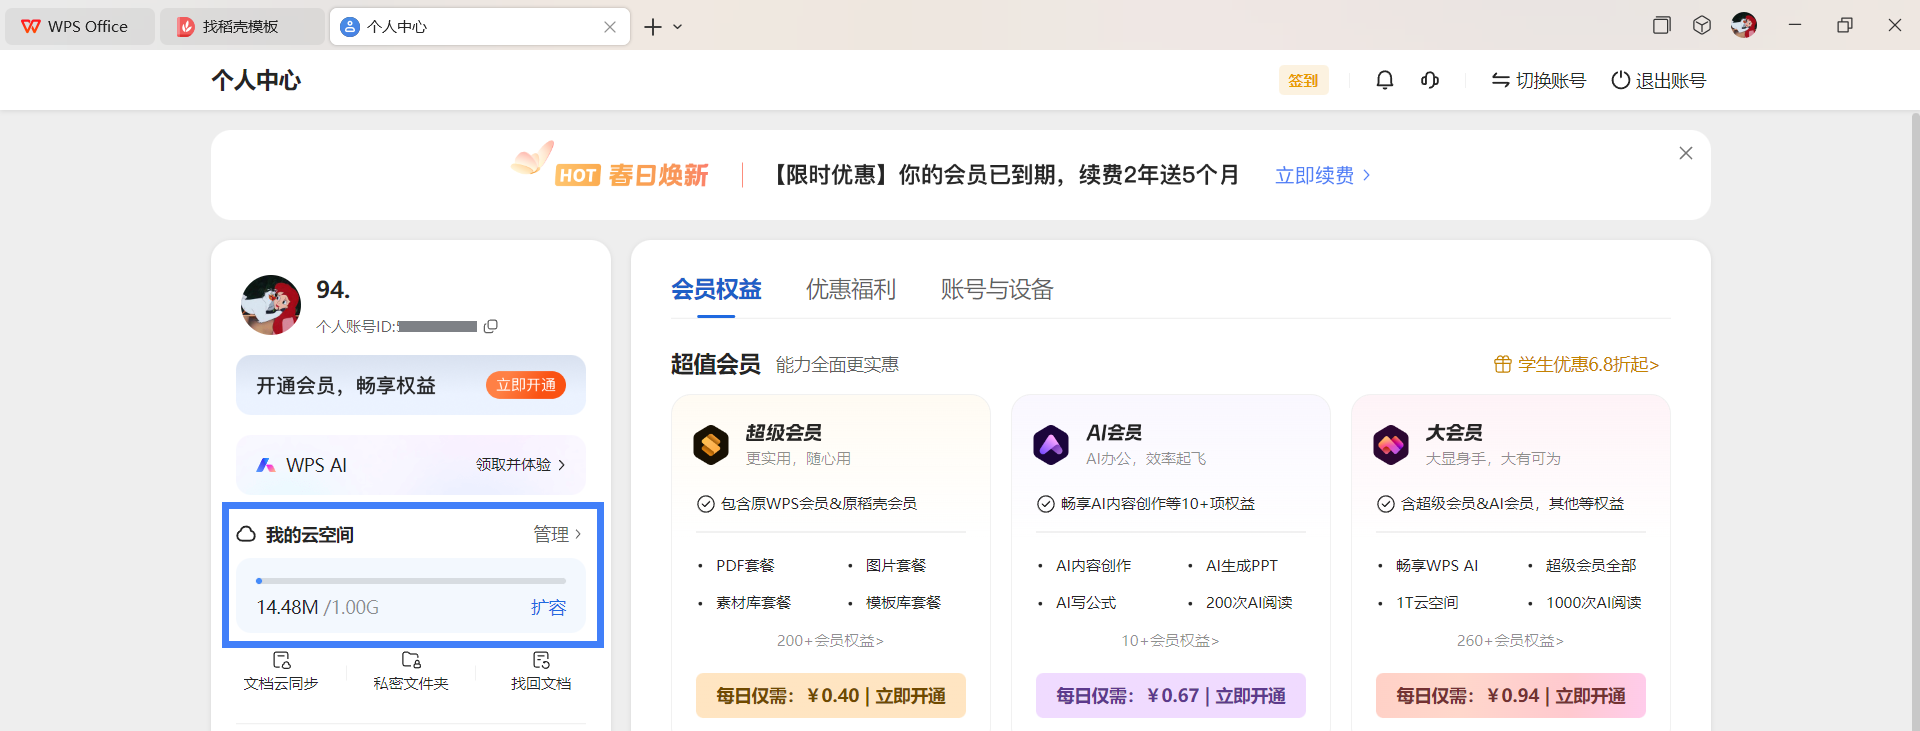The image size is (1920, 731).
Task: Open the WPS Office home tab
Action: click(x=80, y=27)
